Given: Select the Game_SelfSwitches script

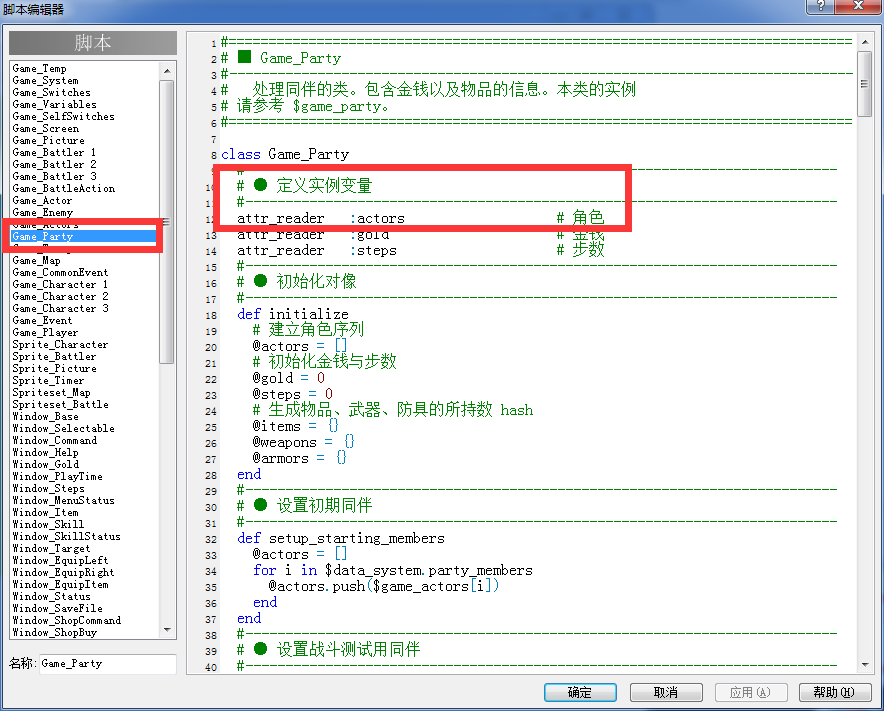Looking at the screenshot, I should pos(64,117).
